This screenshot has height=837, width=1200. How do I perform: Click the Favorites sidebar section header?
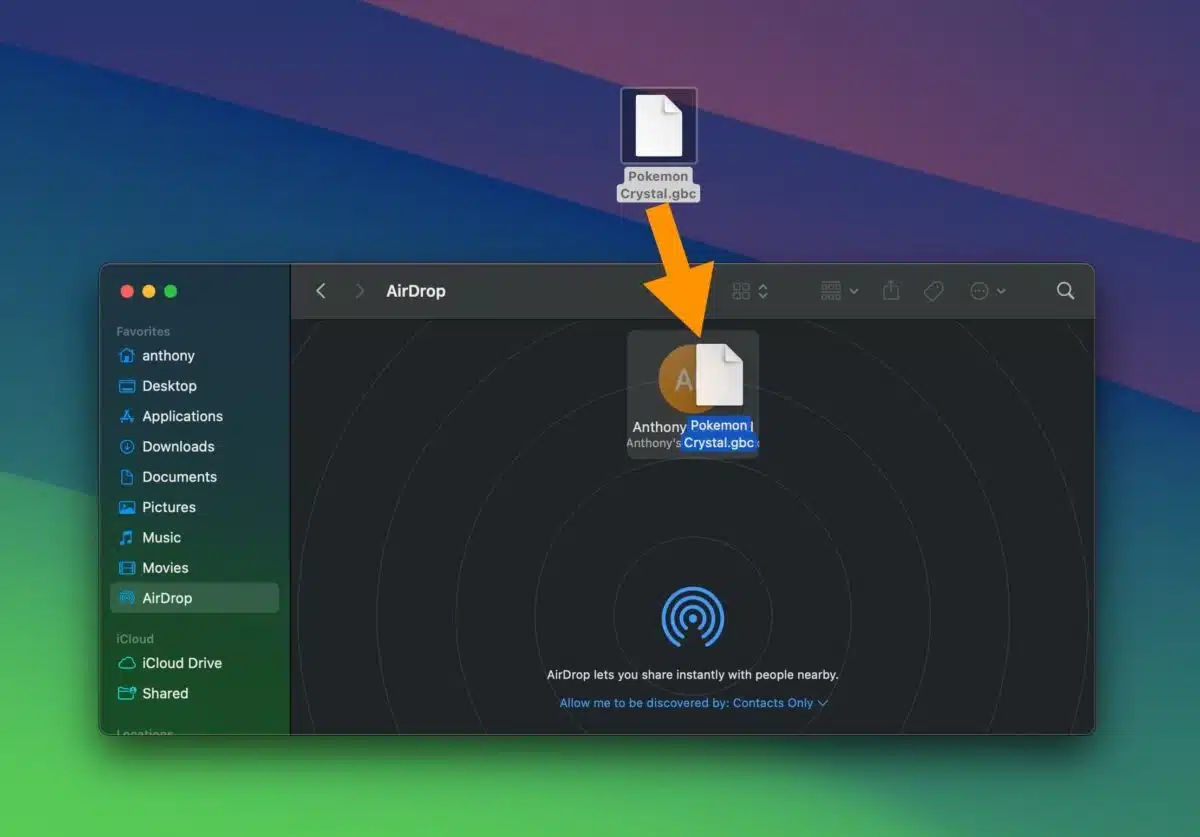point(143,331)
